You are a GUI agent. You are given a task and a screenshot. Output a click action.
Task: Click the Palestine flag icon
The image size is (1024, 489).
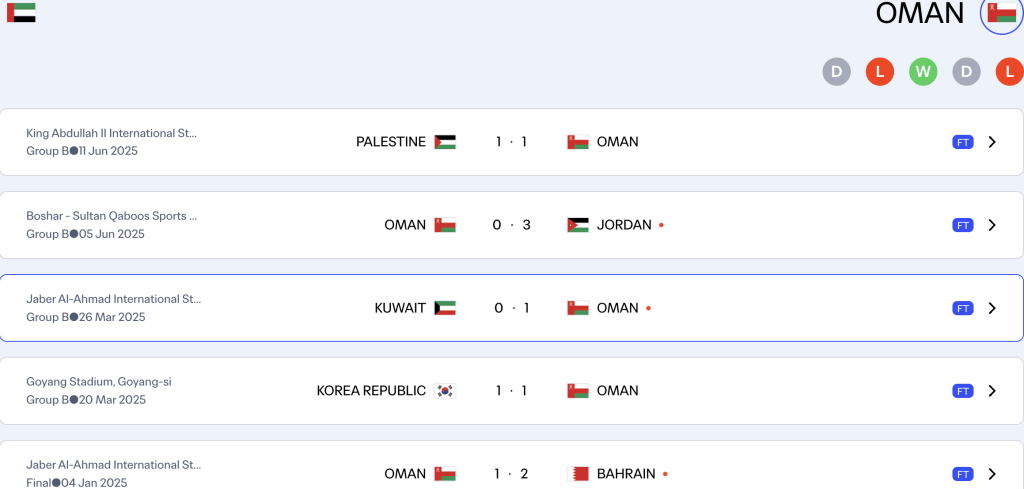point(445,142)
